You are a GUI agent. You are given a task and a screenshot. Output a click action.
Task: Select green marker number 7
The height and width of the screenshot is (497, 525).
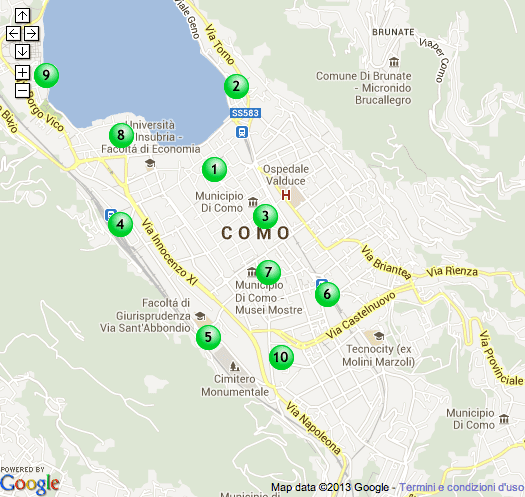[x=268, y=272]
